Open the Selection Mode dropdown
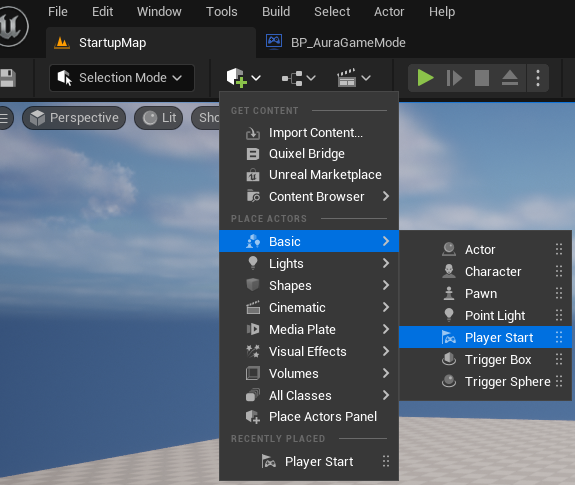This screenshot has height=485, width=575. pyautogui.click(x=122, y=78)
